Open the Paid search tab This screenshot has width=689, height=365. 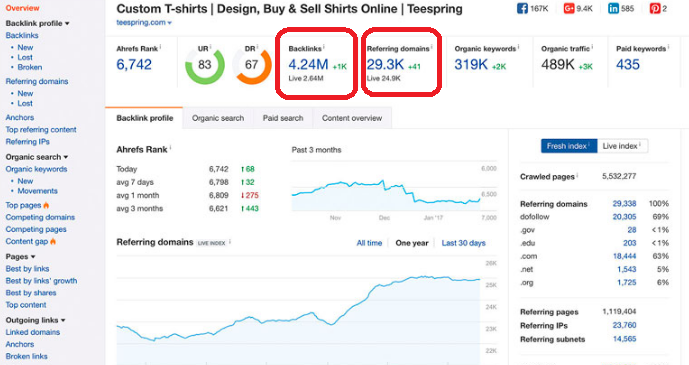pos(283,118)
